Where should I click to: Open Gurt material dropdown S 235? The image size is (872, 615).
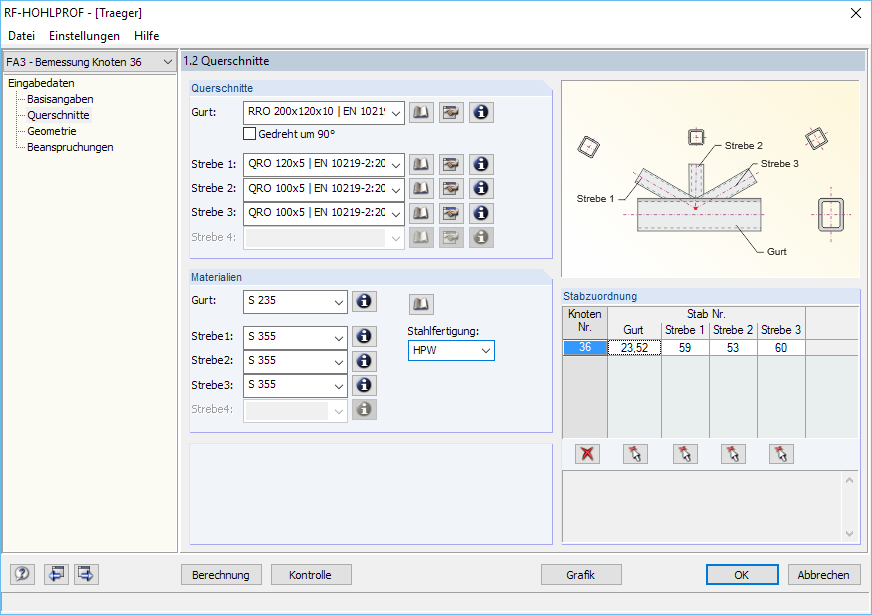click(x=295, y=301)
